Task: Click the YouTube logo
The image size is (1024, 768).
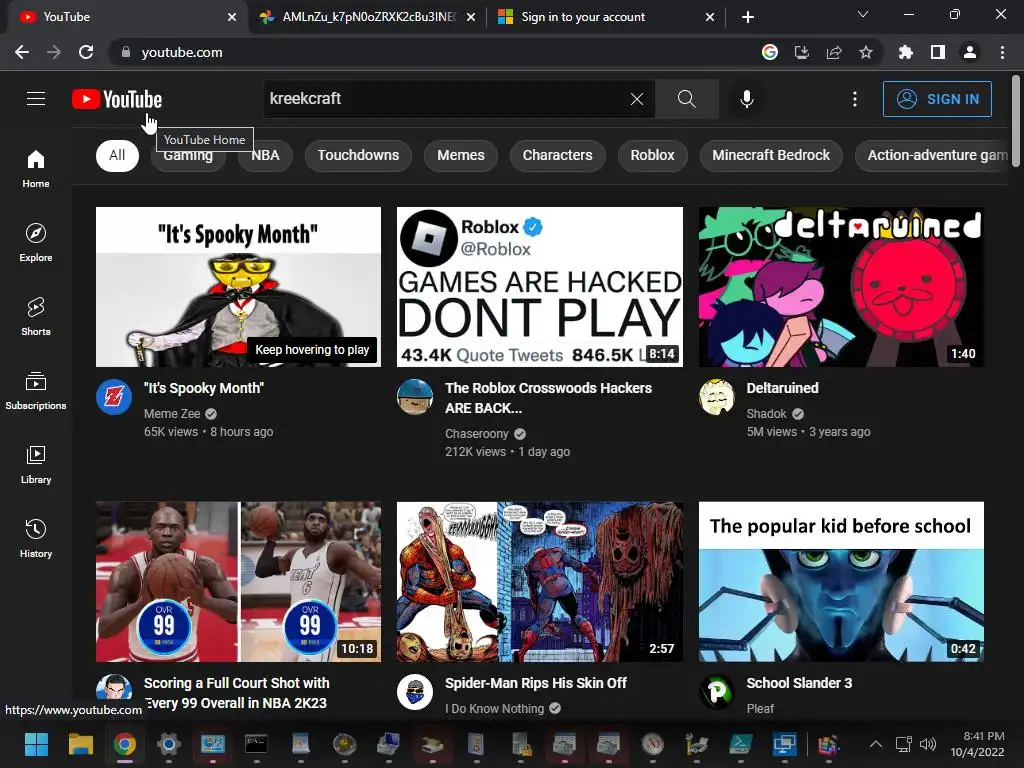Action: coord(117,99)
